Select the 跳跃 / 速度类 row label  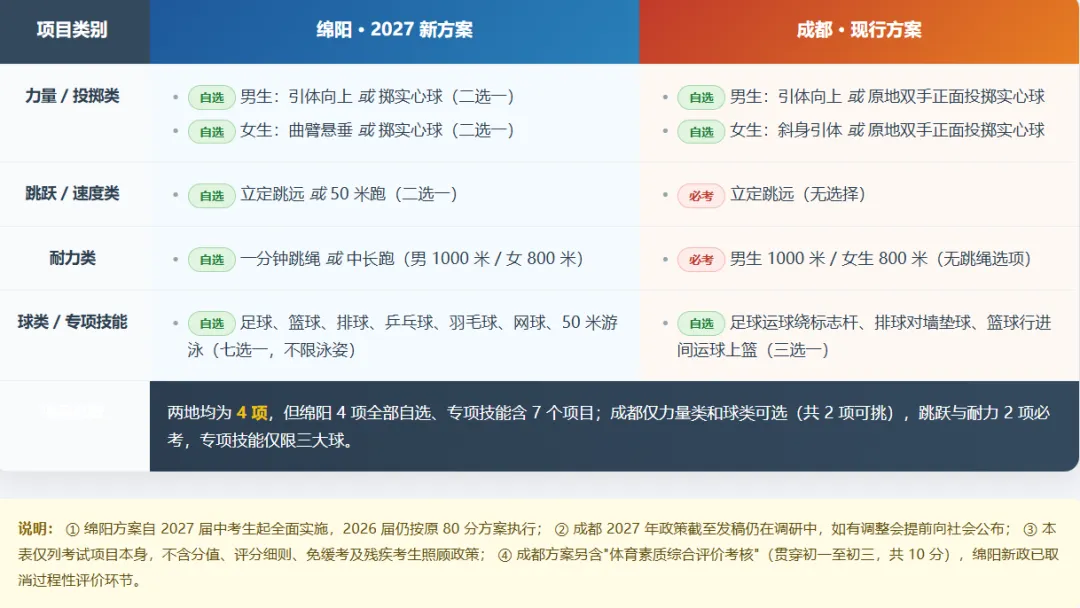click(72, 193)
